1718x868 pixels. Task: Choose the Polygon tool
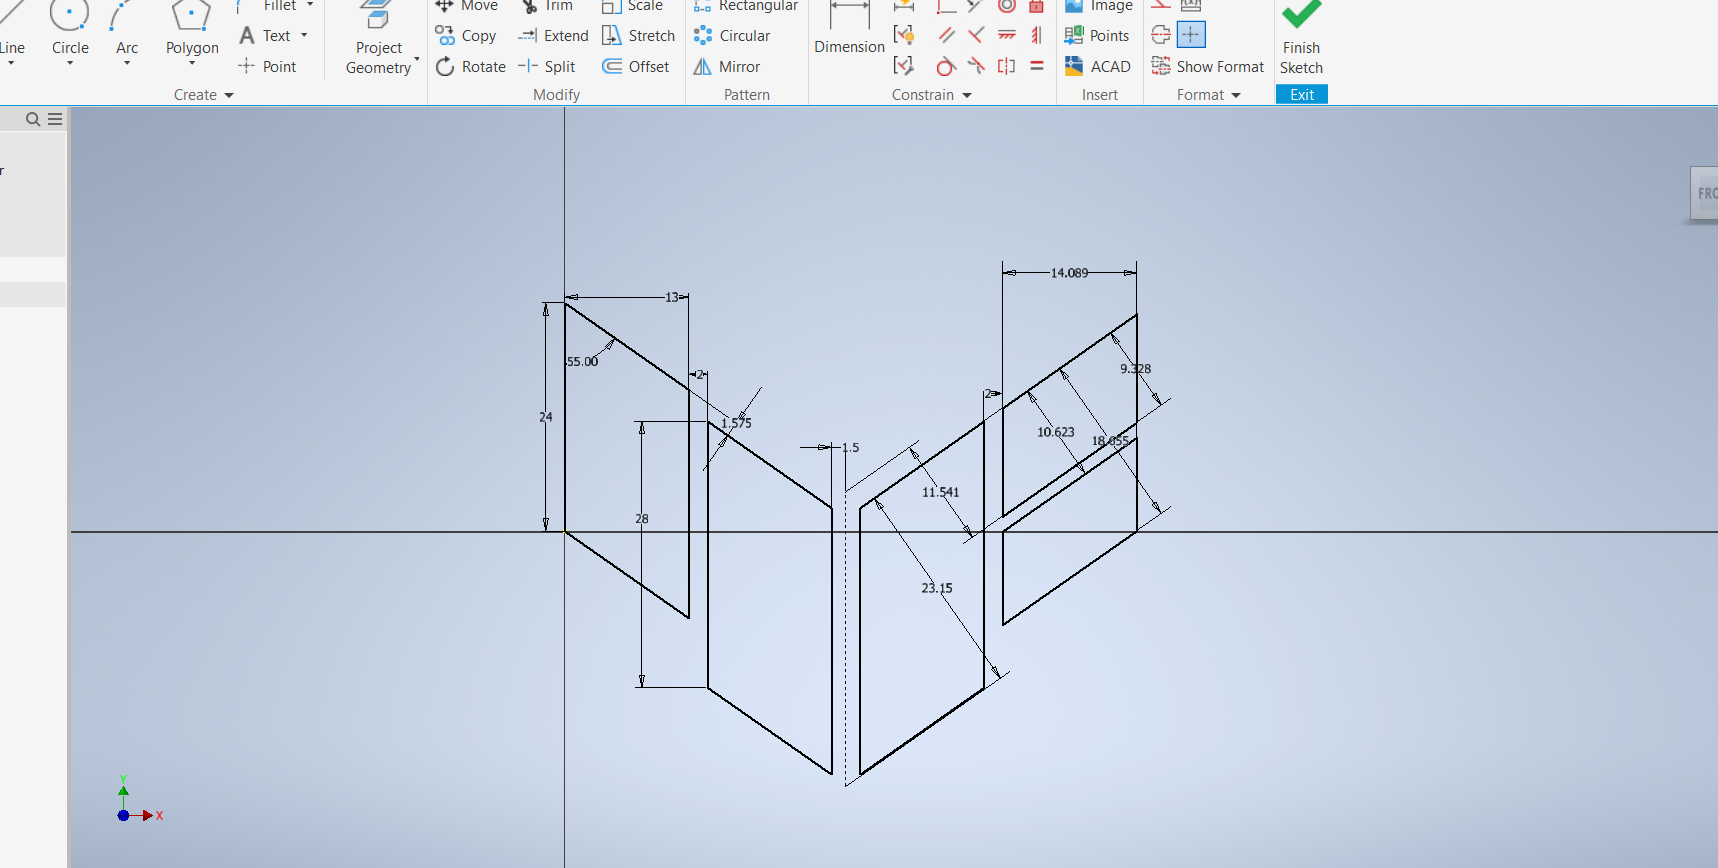192,30
